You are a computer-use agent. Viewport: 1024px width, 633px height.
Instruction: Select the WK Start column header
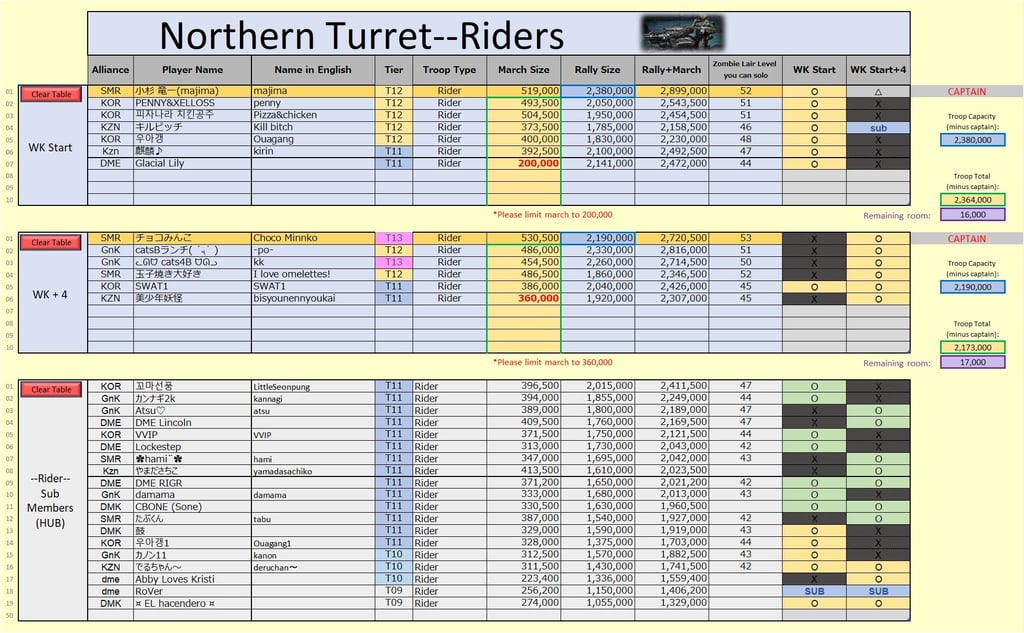tap(814, 70)
